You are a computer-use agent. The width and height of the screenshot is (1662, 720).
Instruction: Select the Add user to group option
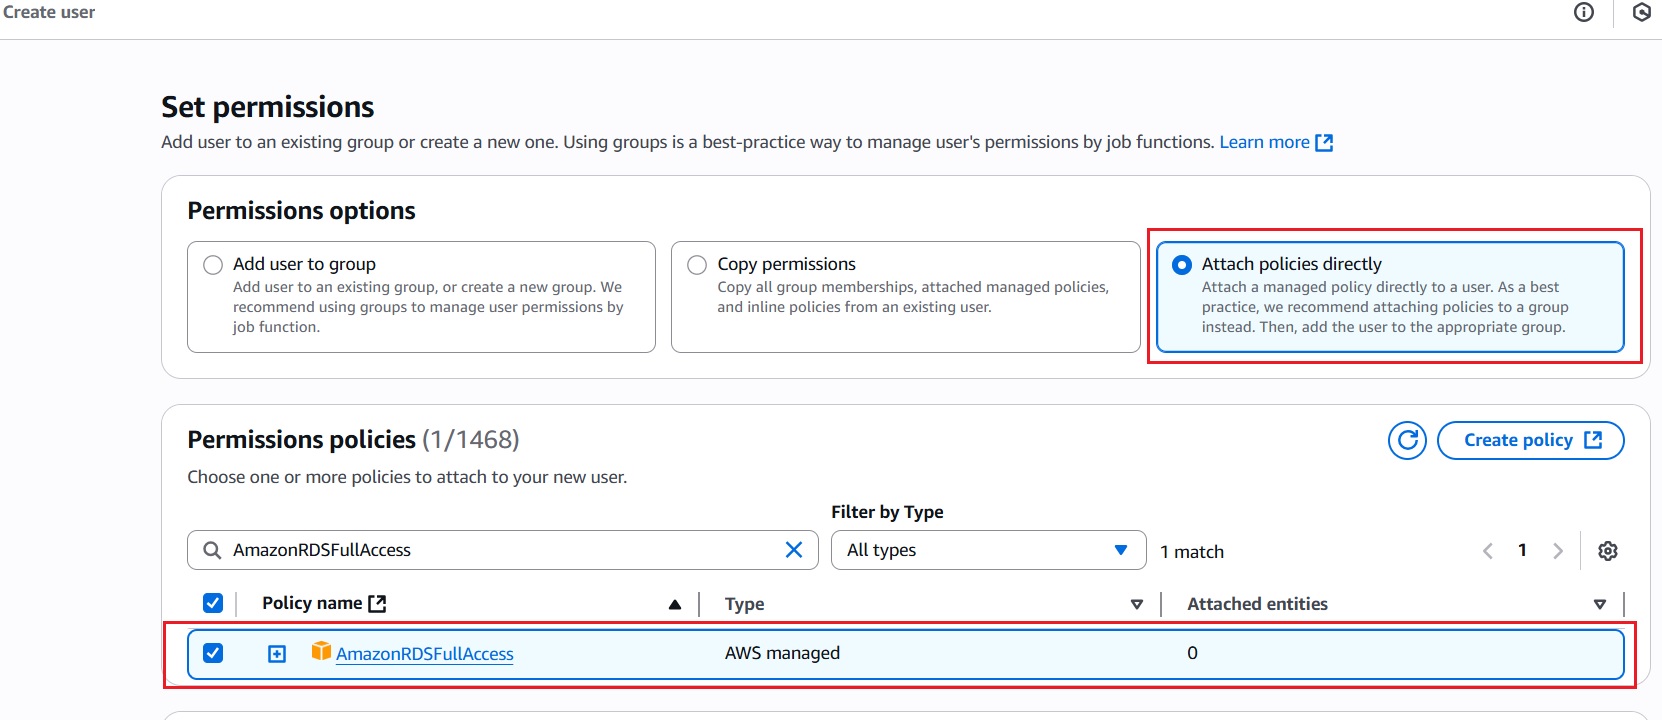(213, 265)
